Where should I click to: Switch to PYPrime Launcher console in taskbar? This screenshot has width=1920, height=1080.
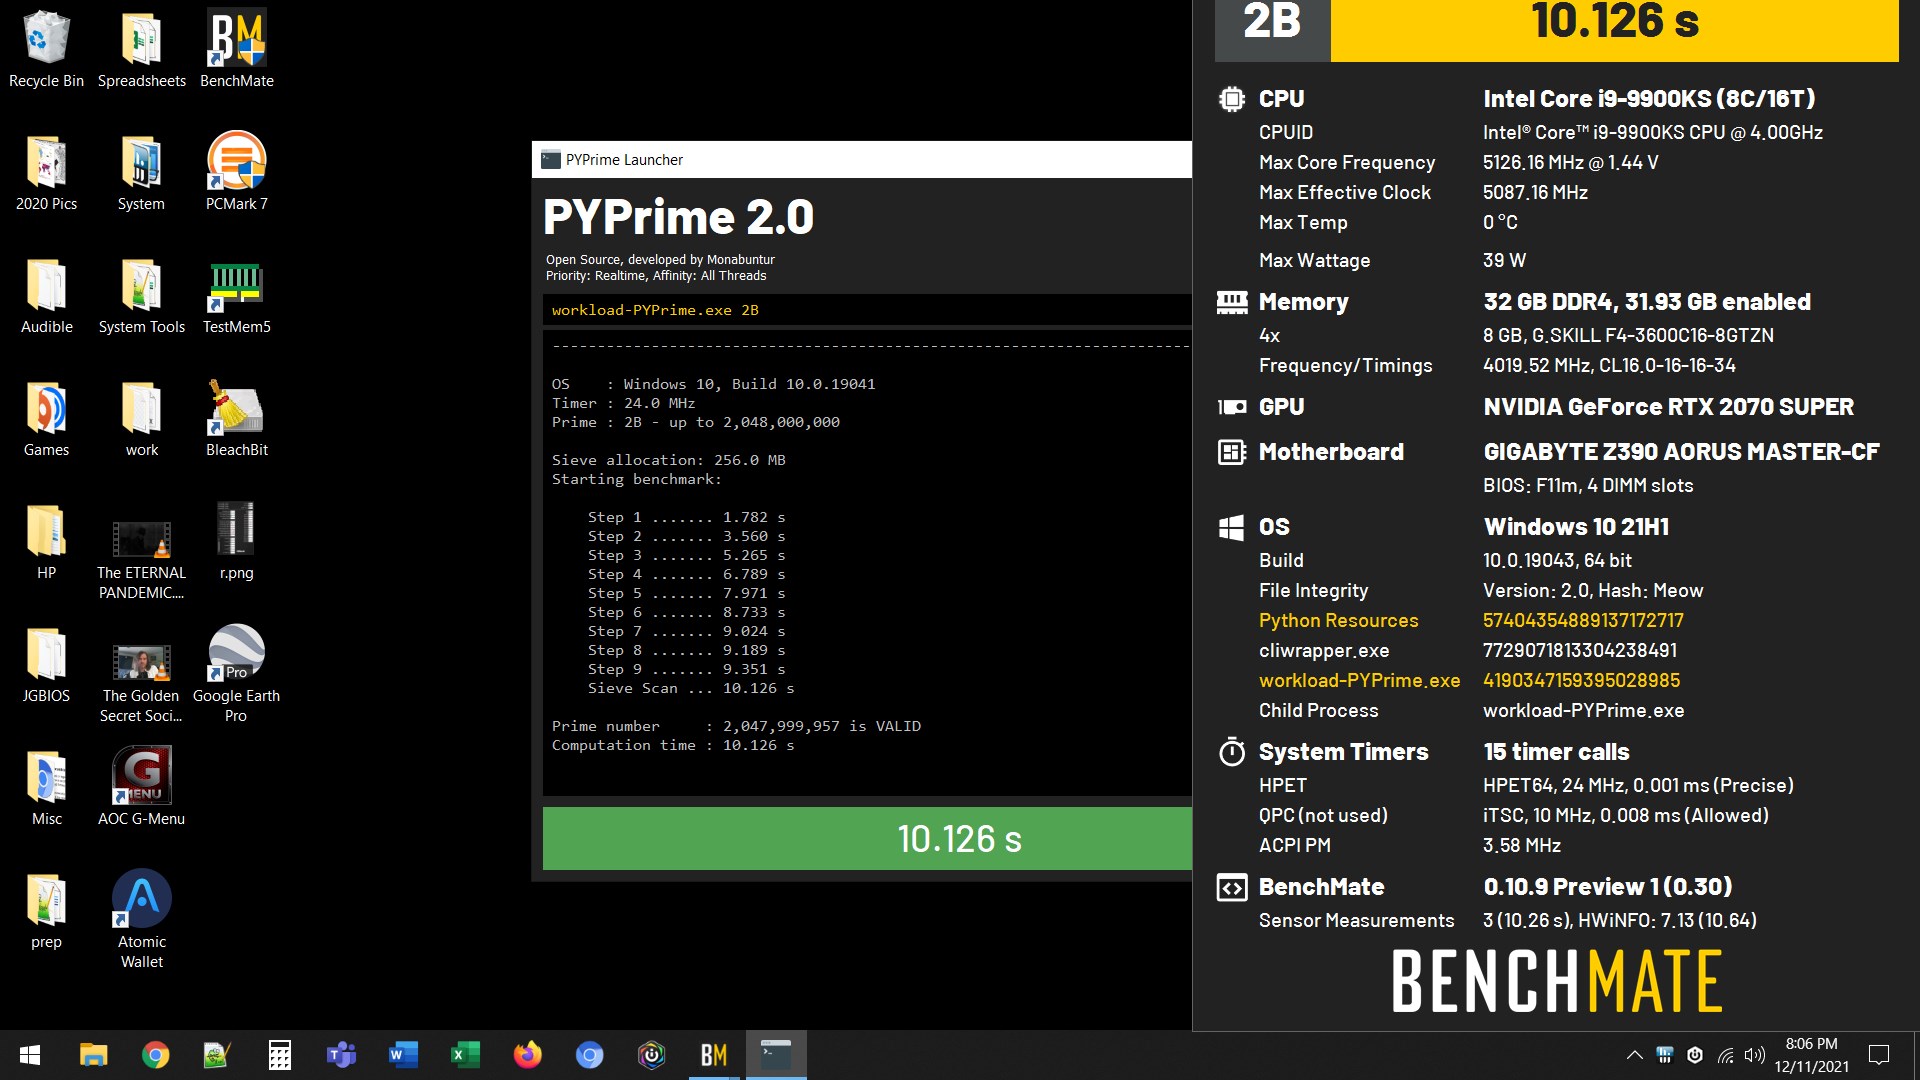point(776,1055)
